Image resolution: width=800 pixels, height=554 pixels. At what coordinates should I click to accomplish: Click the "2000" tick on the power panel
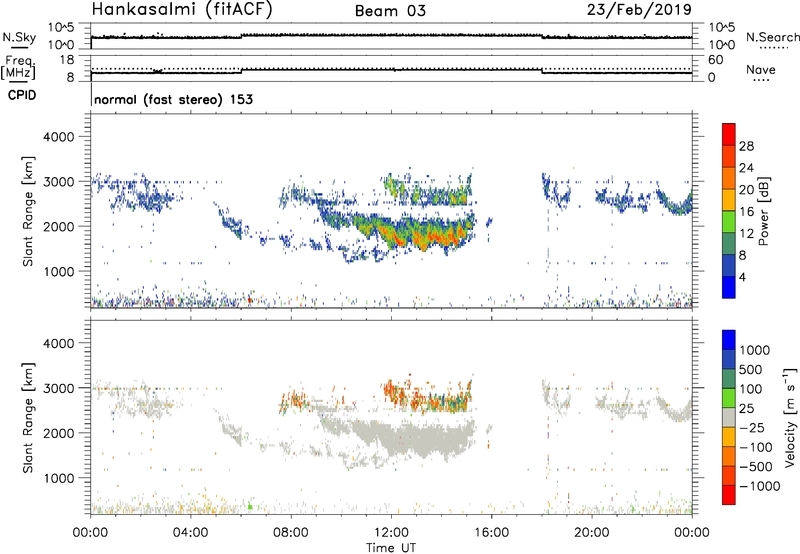(58, 226)
